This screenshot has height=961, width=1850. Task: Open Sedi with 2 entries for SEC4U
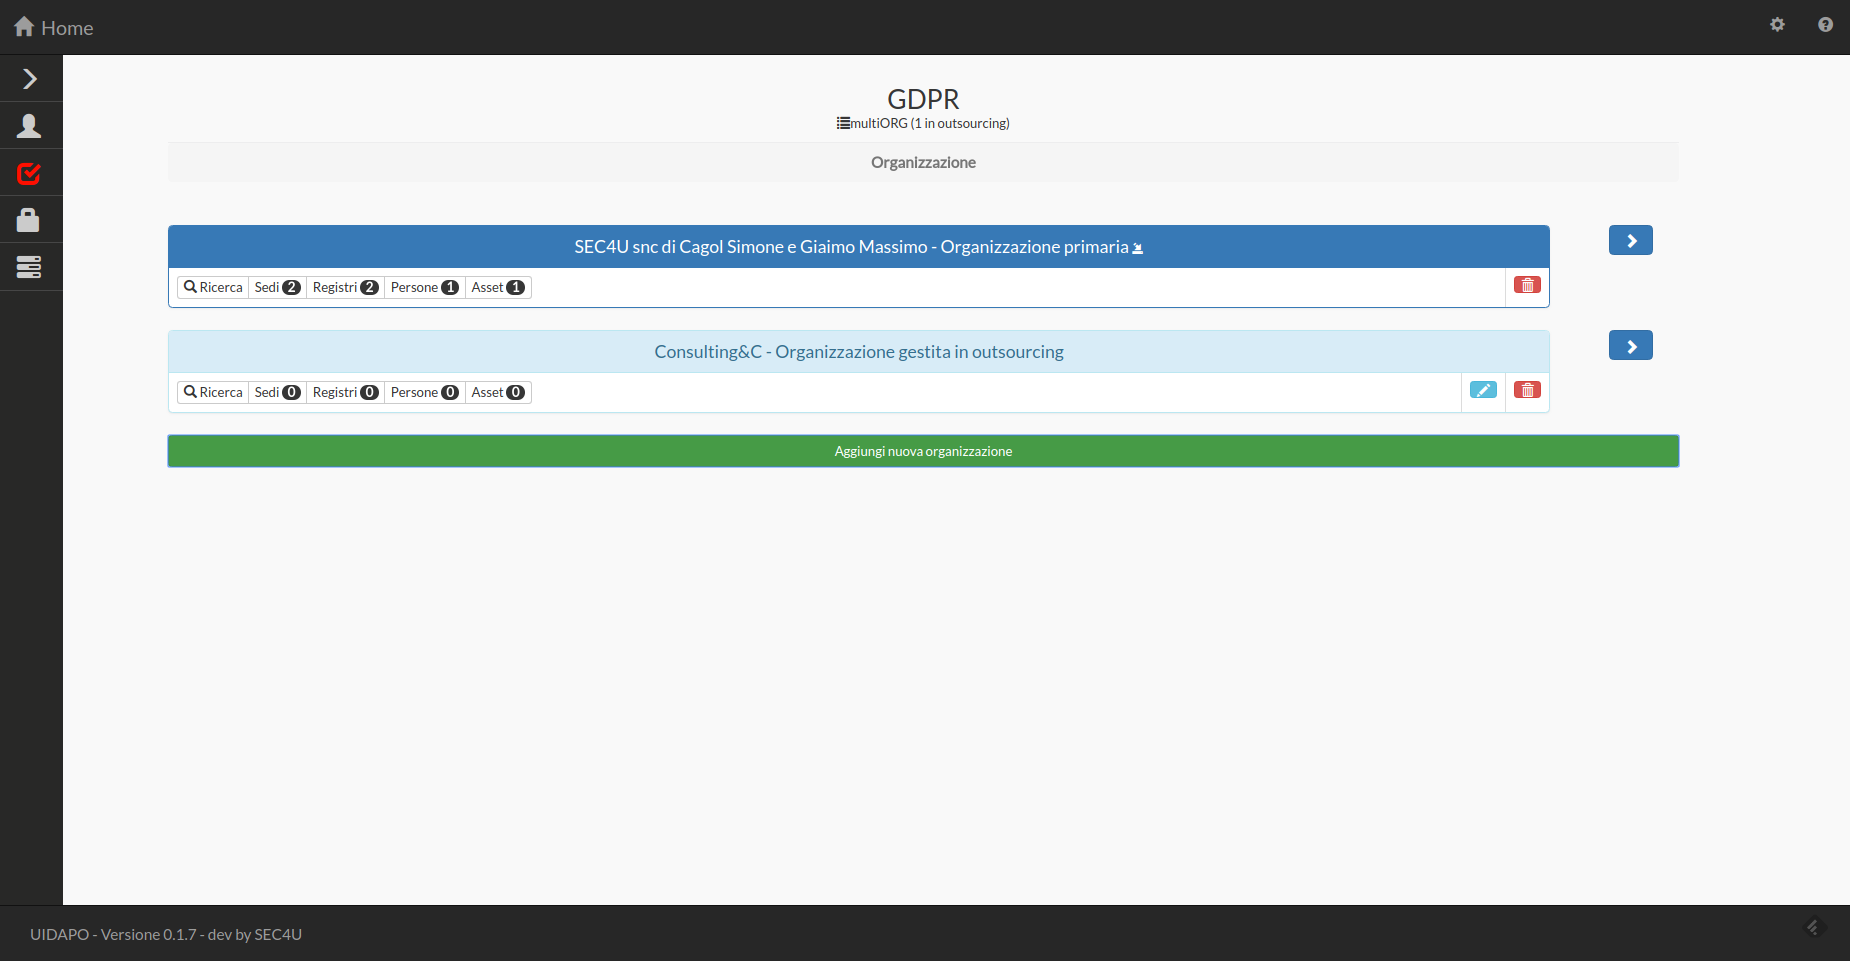tap(277, 287)
